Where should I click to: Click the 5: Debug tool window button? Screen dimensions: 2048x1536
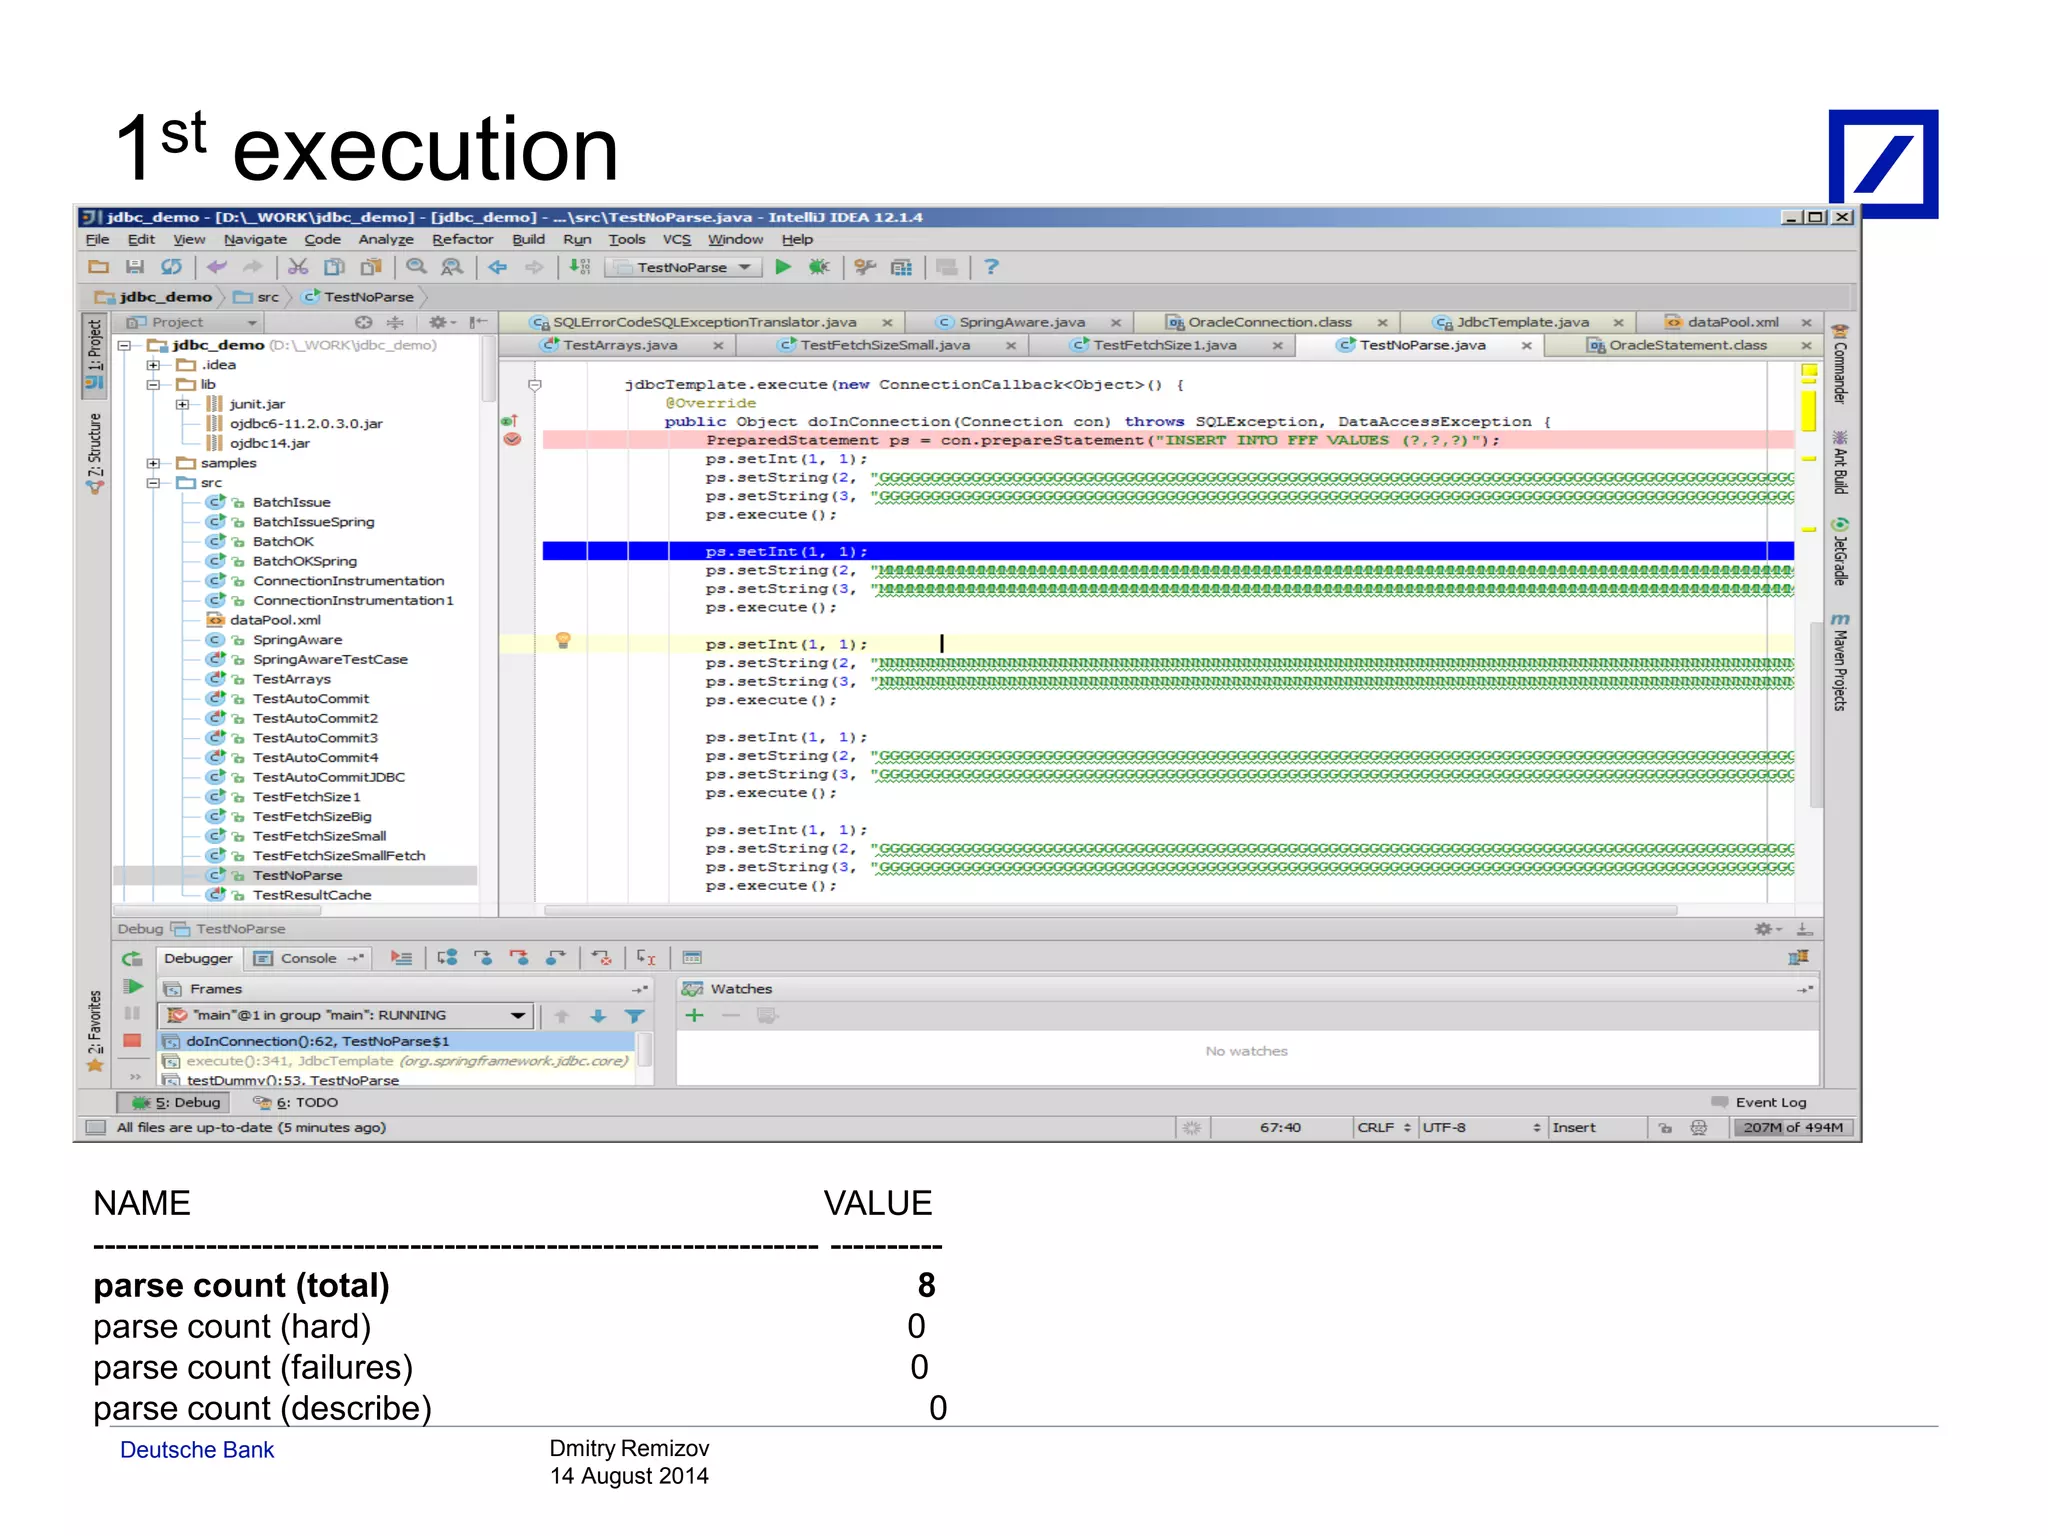click(176, 1102)
